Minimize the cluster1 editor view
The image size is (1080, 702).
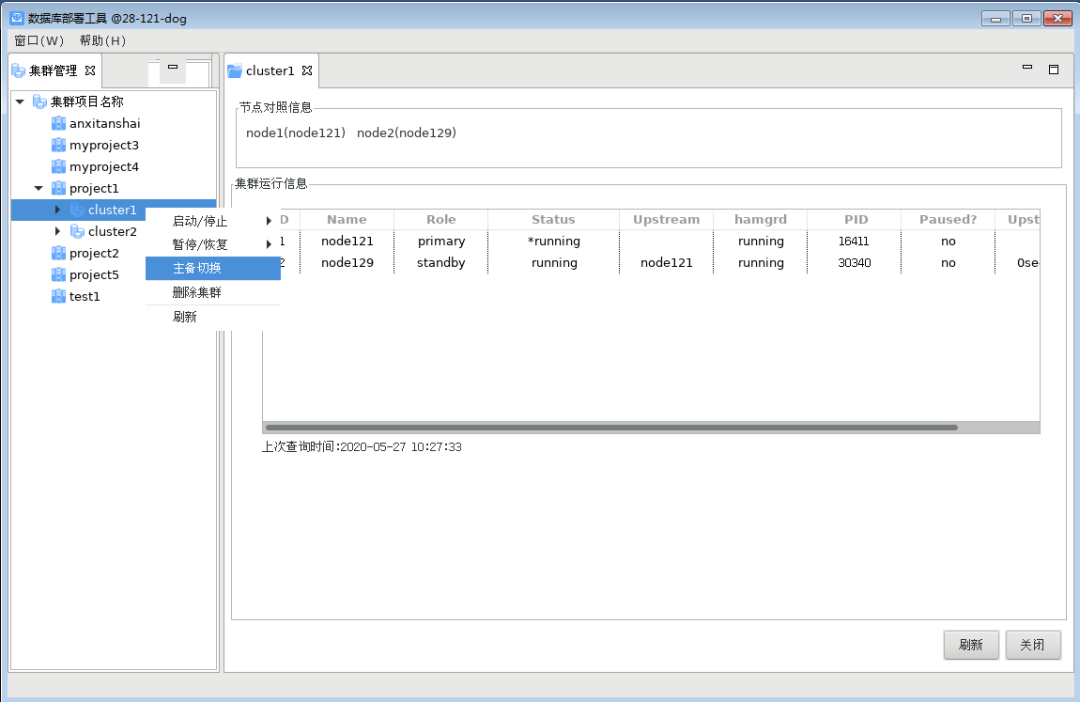coord(1027,68)
